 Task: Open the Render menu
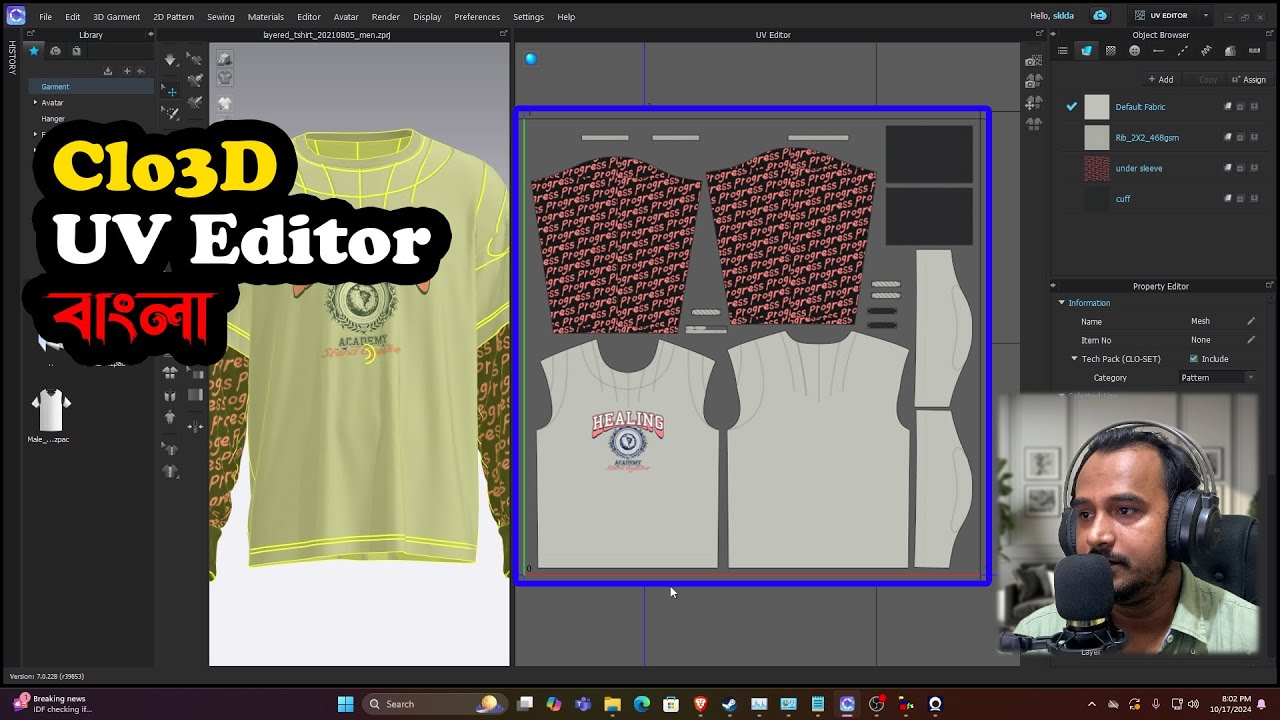coord(385,17)
